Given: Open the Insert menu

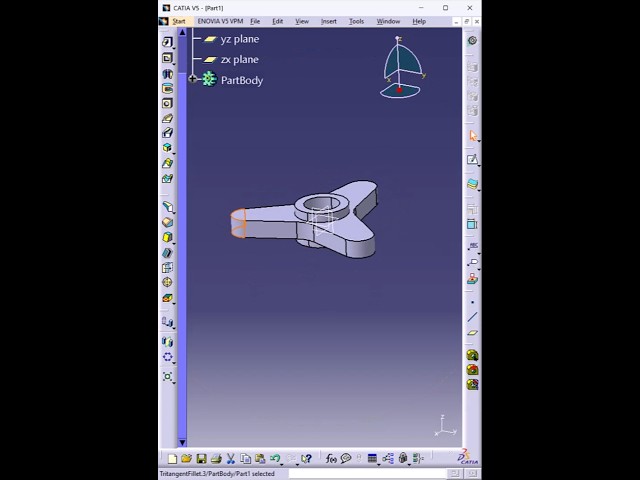Looking at the screenshot, I should (x=329, y=21).
